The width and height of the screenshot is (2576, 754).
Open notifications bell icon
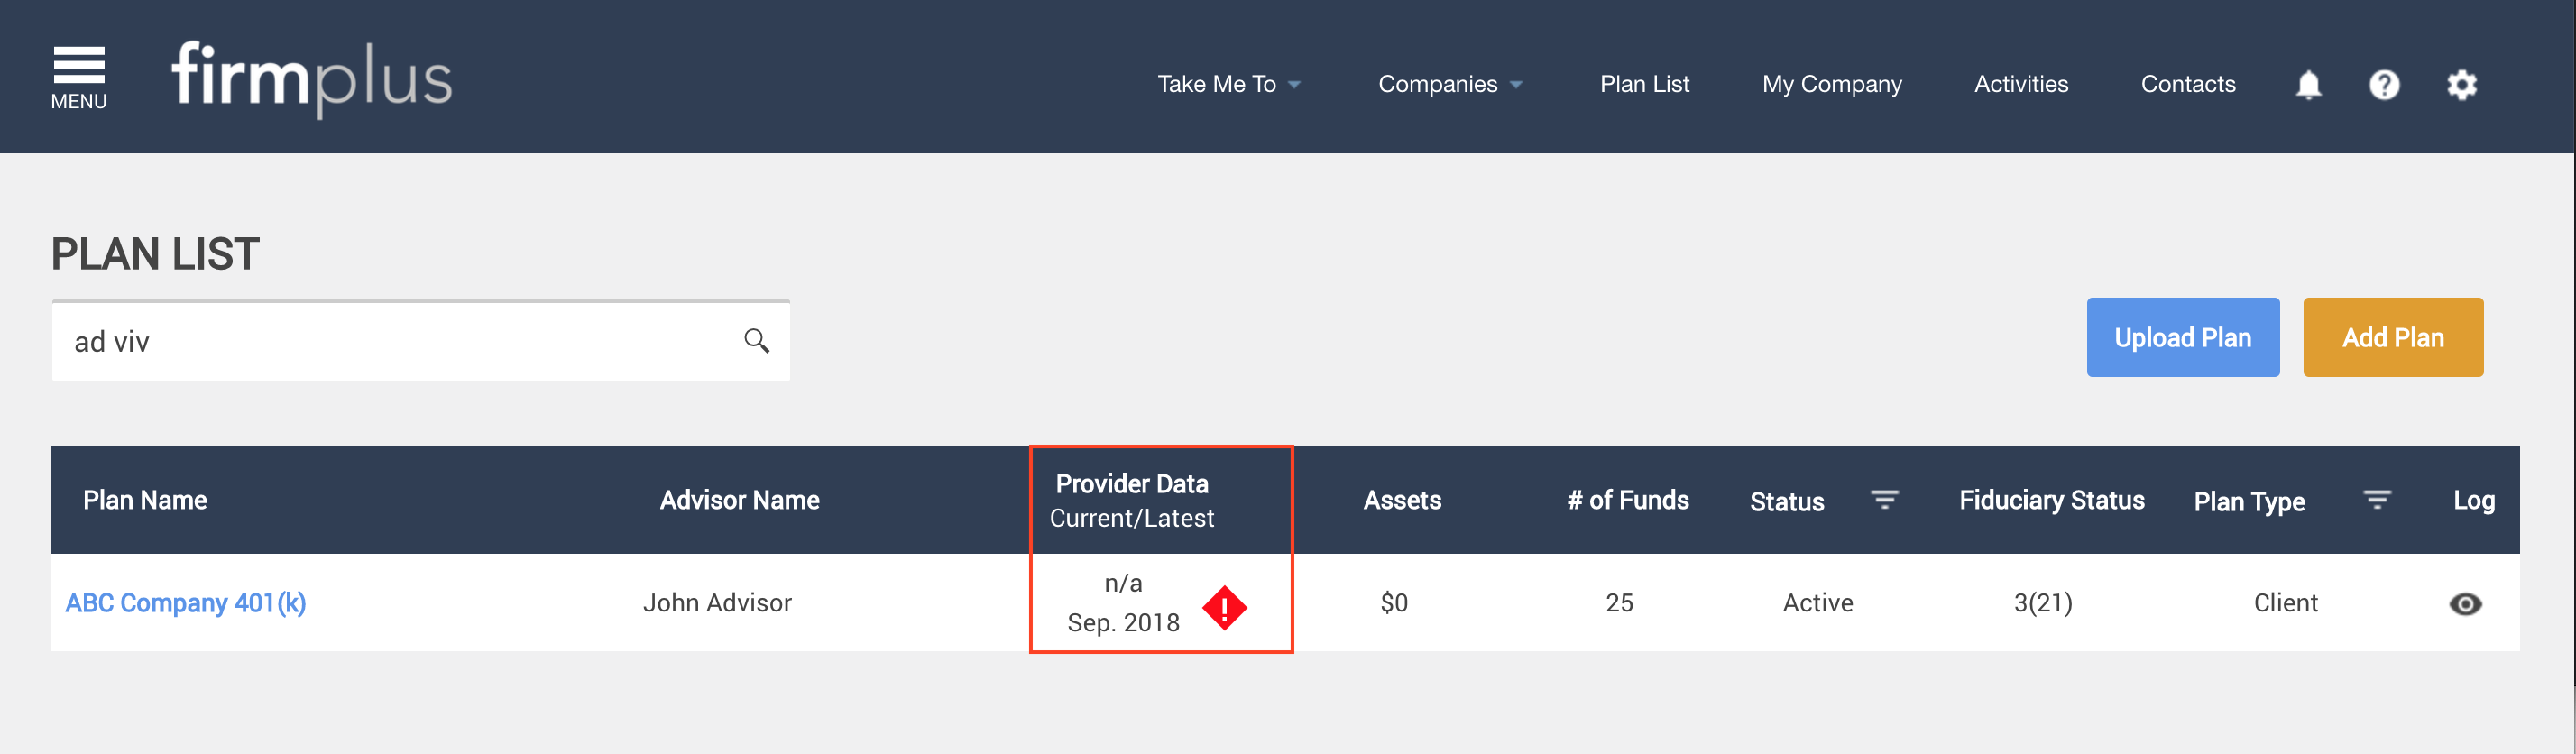pos(2308,85)
